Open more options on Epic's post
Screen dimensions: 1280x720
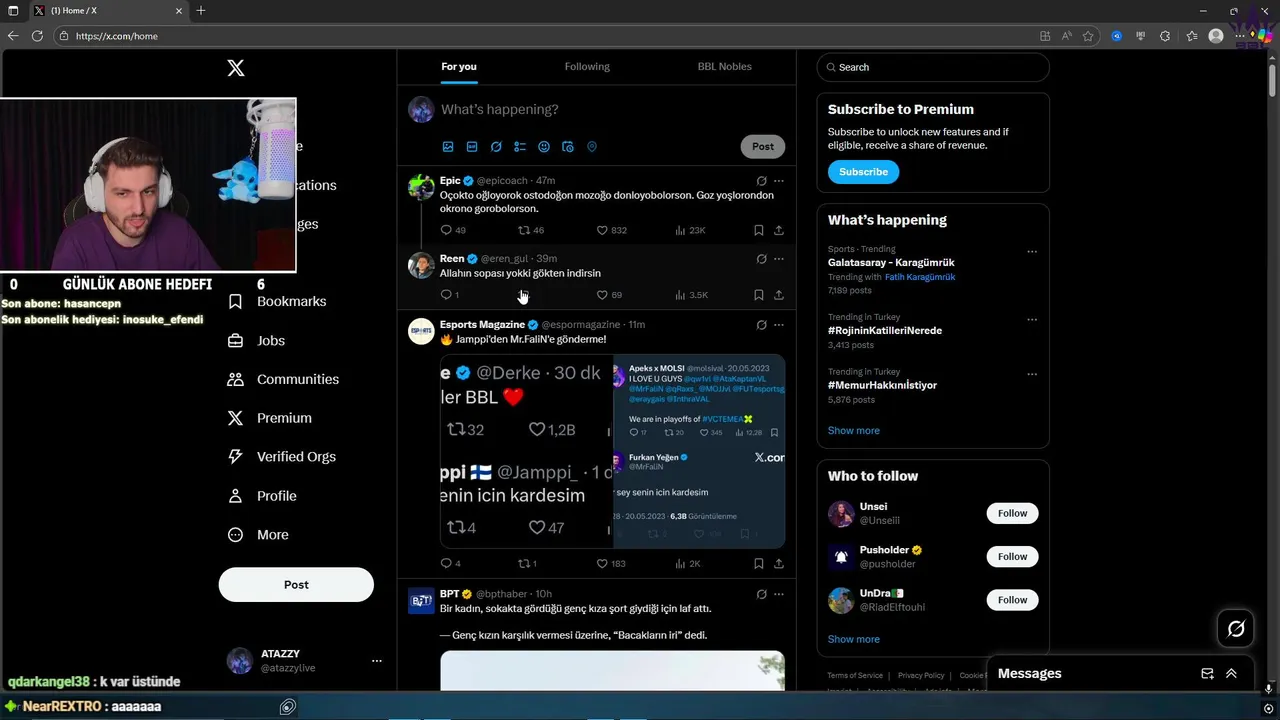pyautogui.click(x=779, y=181)
